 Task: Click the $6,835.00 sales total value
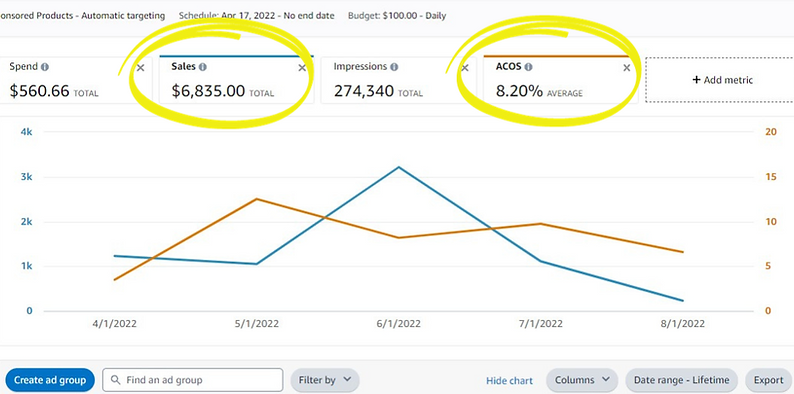[x=208, y=91]
